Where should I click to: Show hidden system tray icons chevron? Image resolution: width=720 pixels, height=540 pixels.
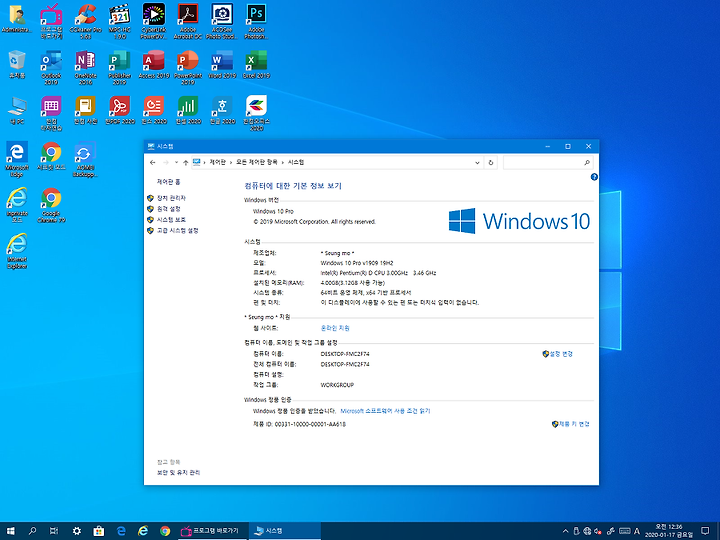[565, 531]
